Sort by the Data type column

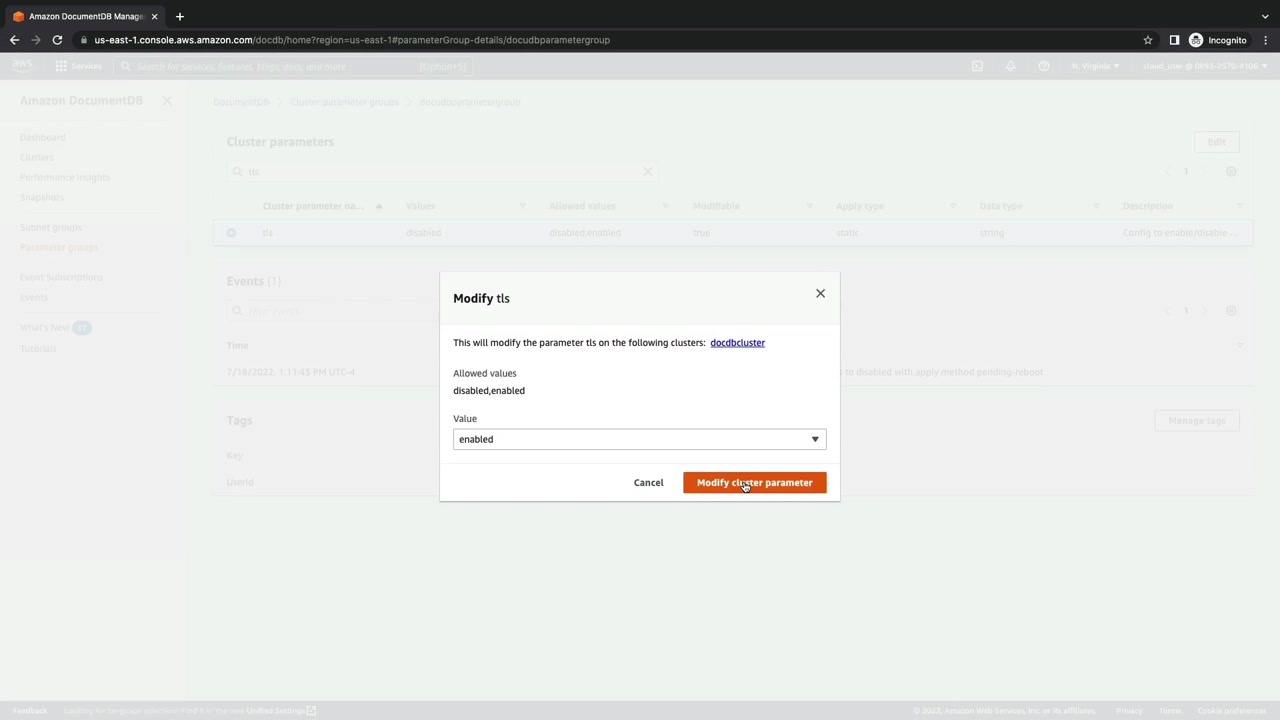1039,206
